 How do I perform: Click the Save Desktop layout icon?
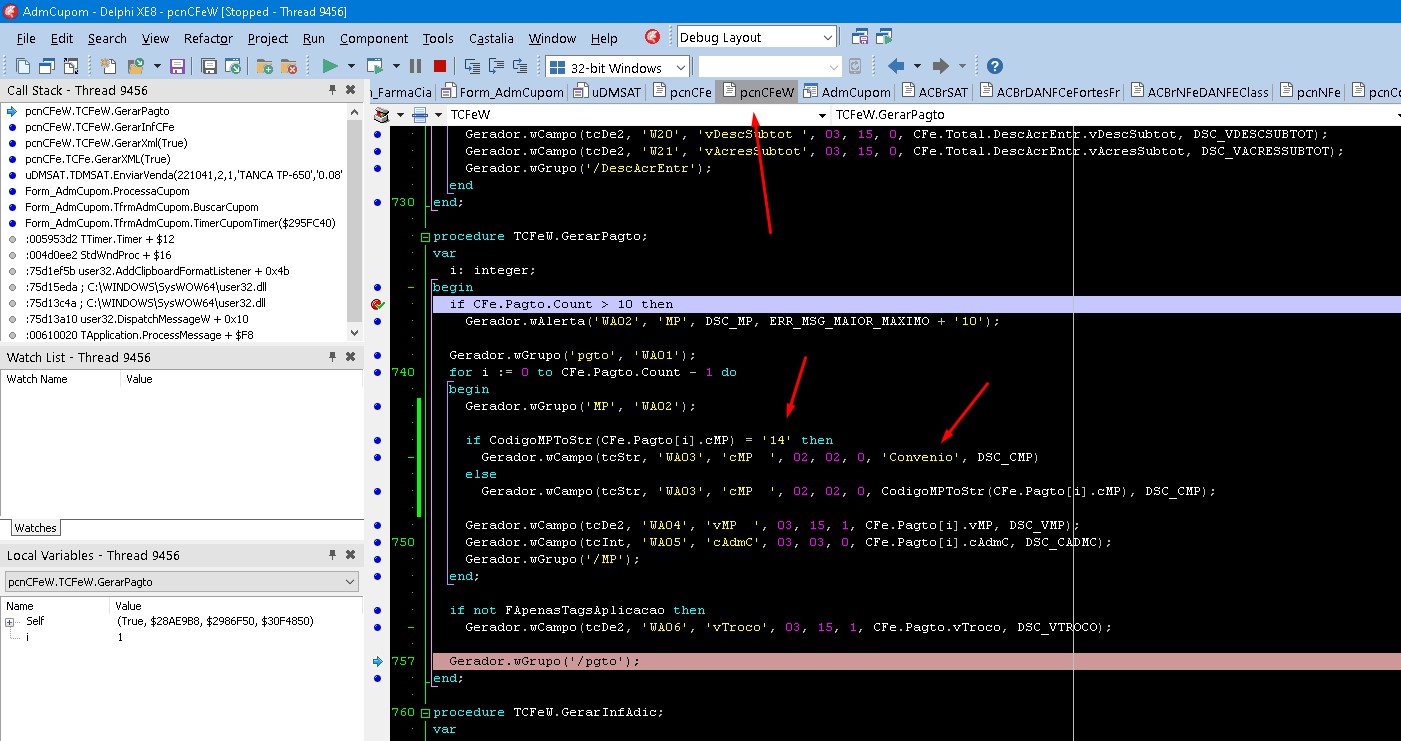click(x=860, y=37)
